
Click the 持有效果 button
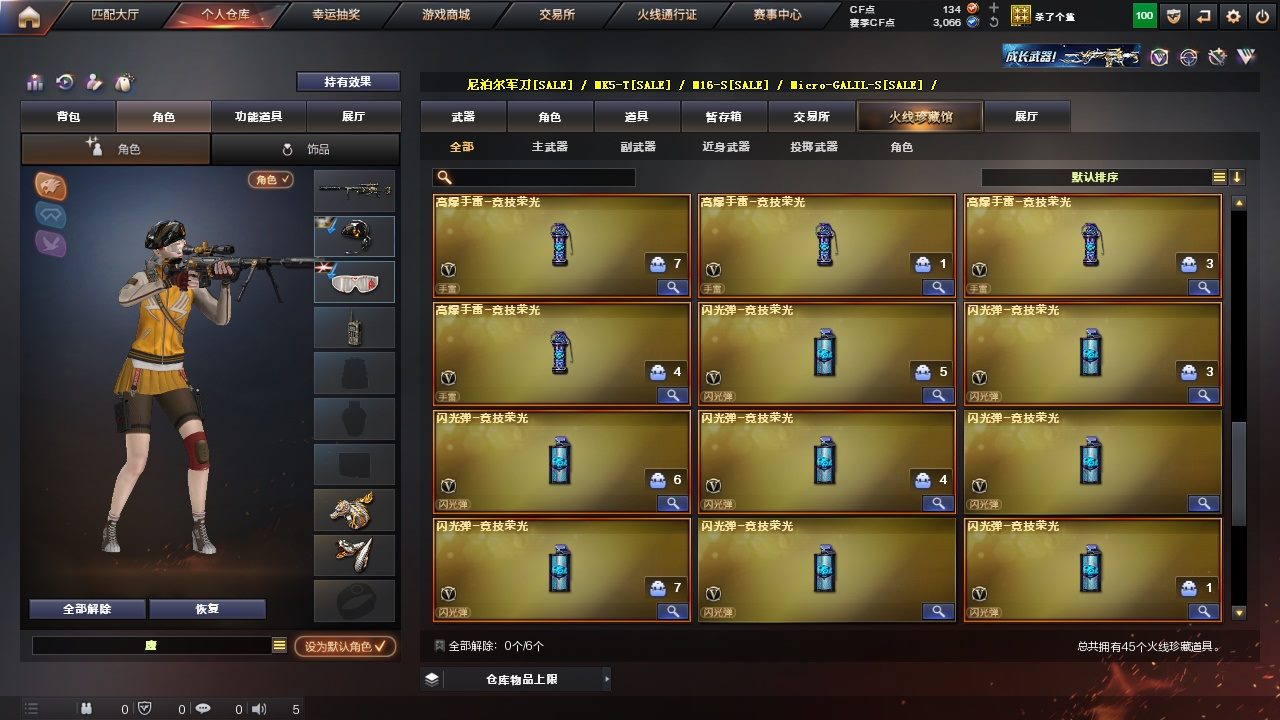pos(348,82)
